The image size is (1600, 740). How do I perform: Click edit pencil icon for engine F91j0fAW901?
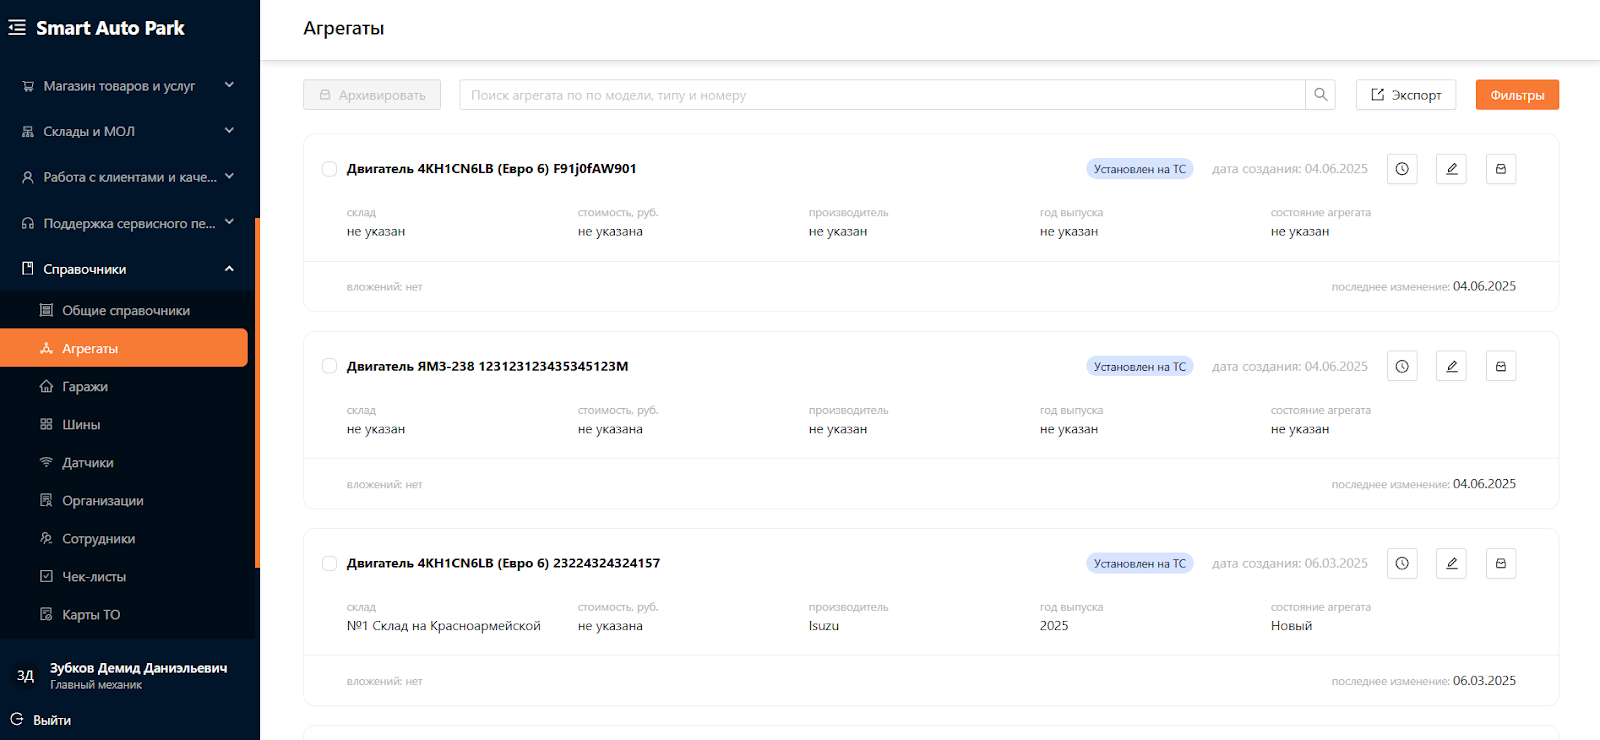[1451, 169]
